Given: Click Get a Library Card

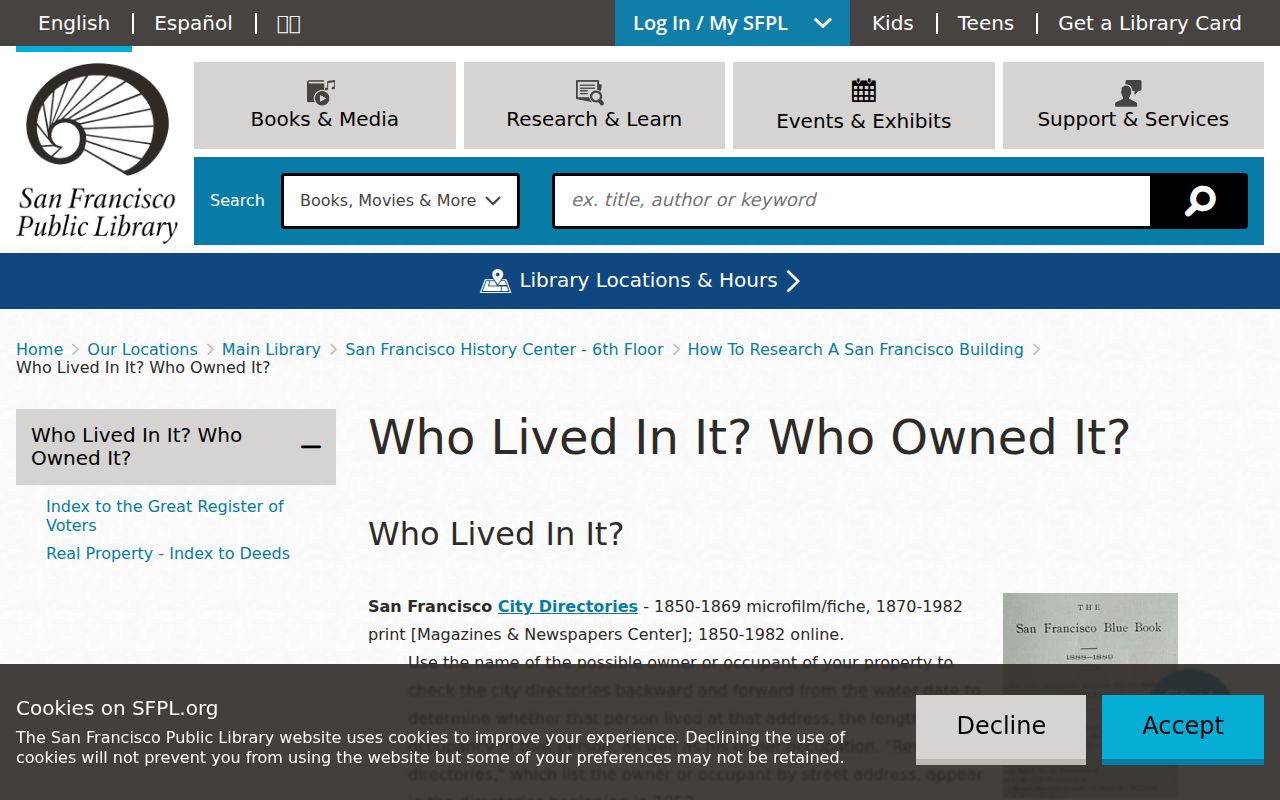Looking at the screenshot, I should tap(1150, 23).
